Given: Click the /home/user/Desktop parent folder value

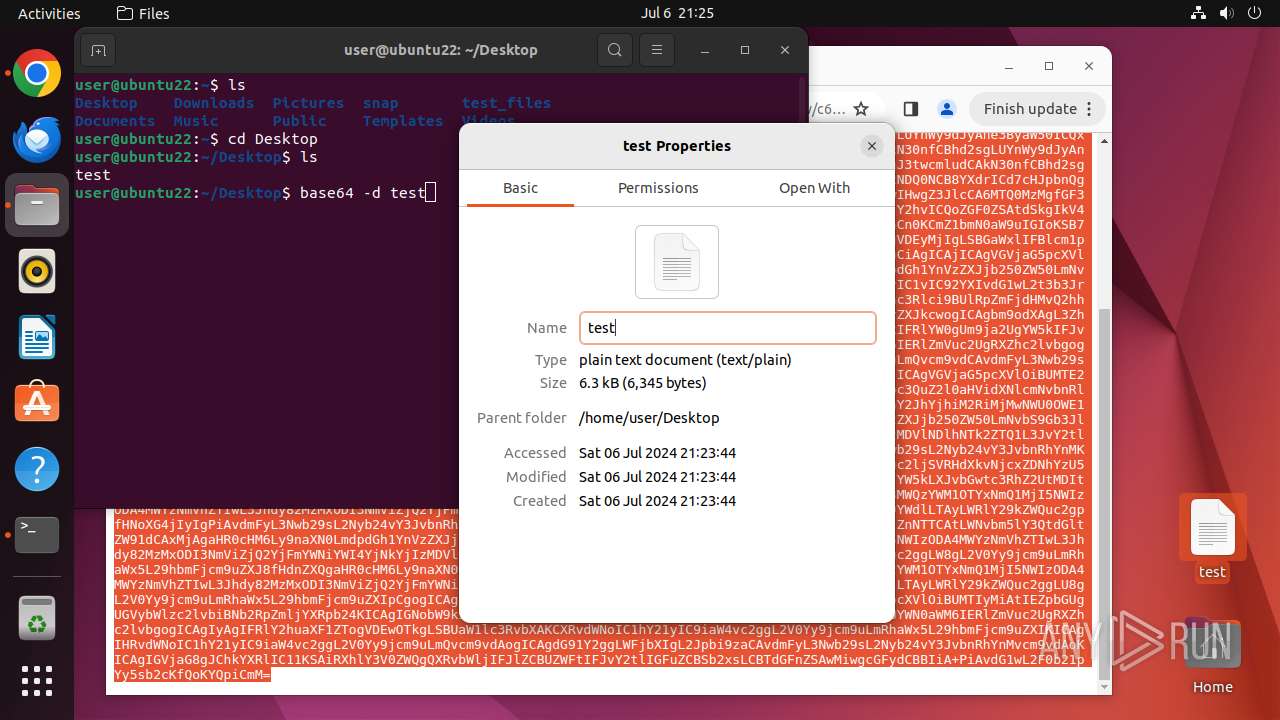Looking at the screenshot, I should [649, 418].
